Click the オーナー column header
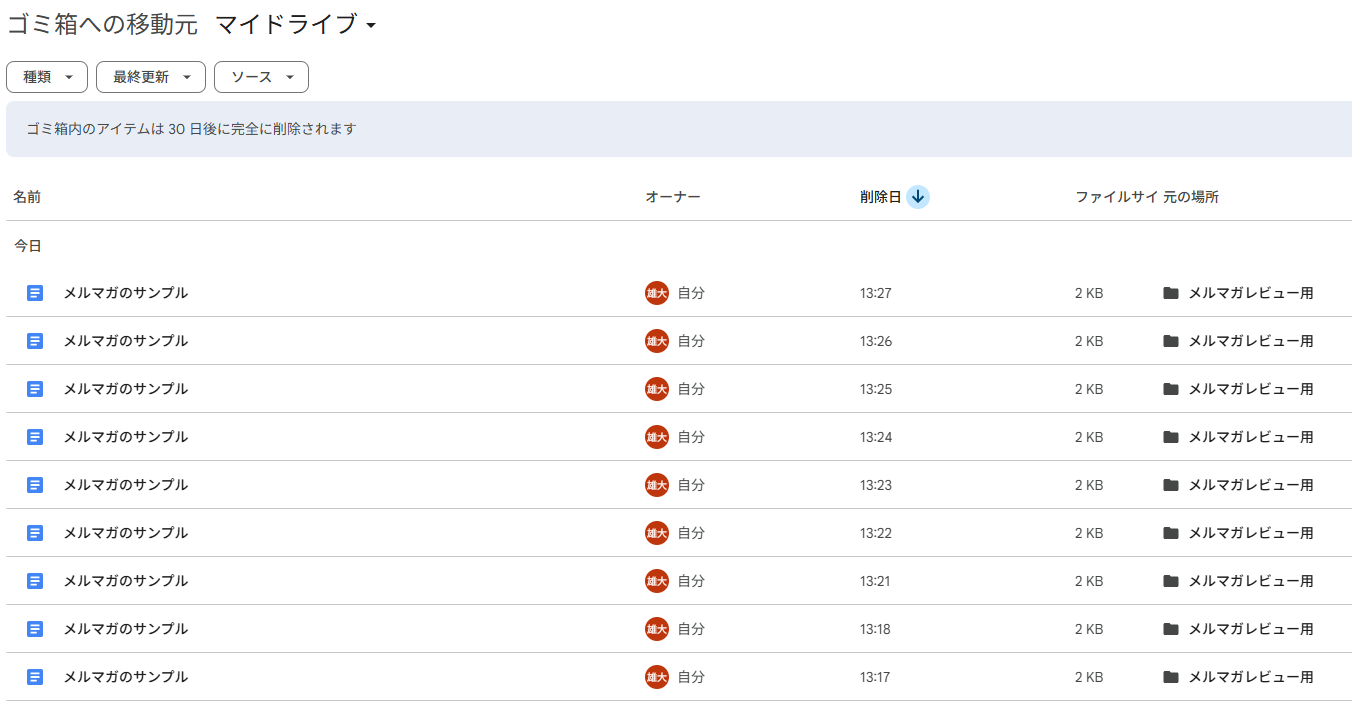Screen dimensions: 1352x710 pos(673,197)
